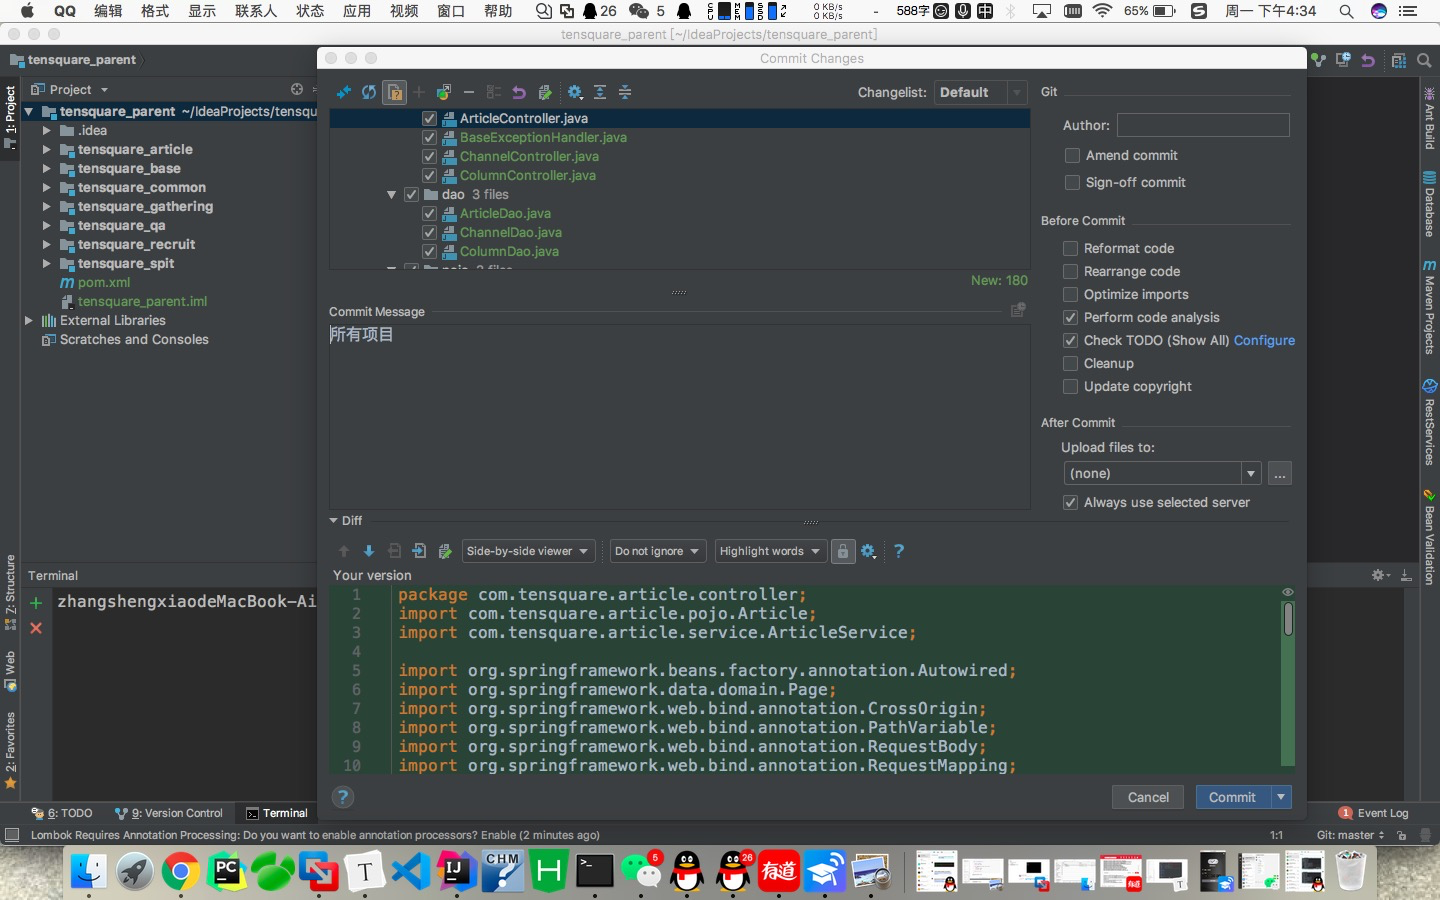Uncheck ArticleController.java checkbox
1440x900 pixels.
429,118
